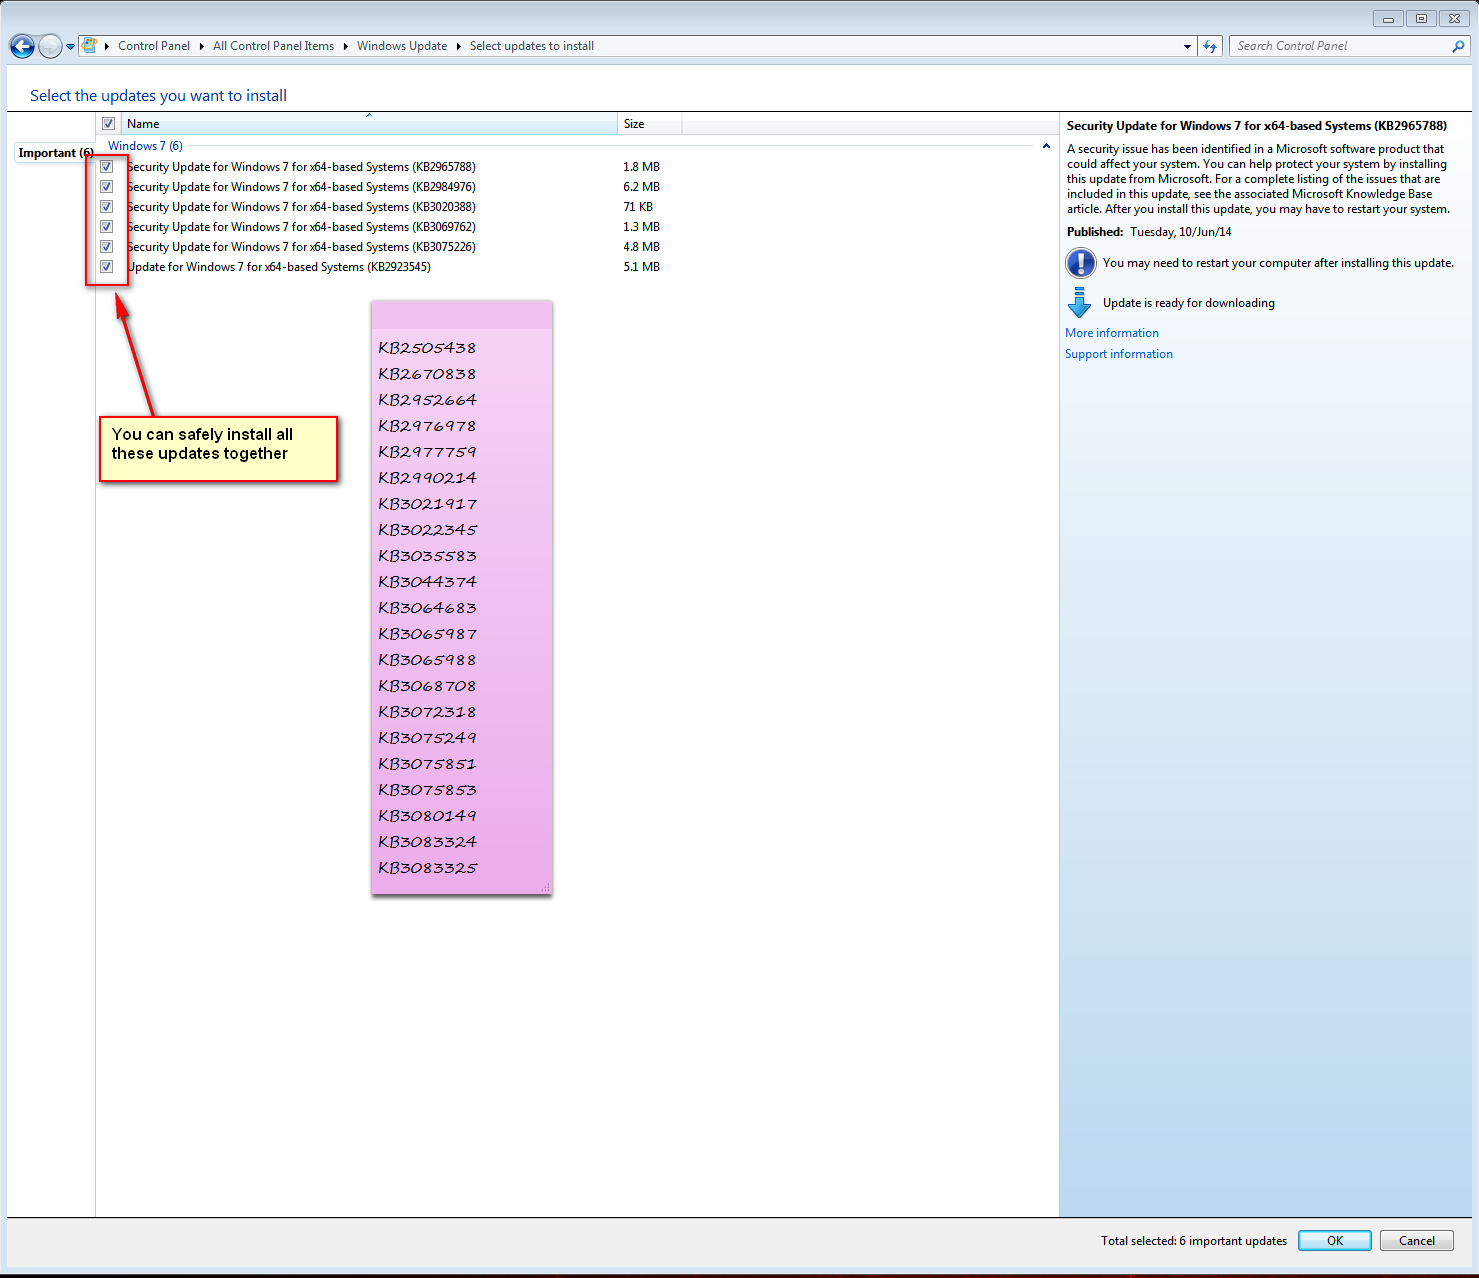The image size is (1479, 1278).
Task: Expand the arrow after the Windows Update breadcrumb
Action: pyautogui.click(x=459, y=46)
